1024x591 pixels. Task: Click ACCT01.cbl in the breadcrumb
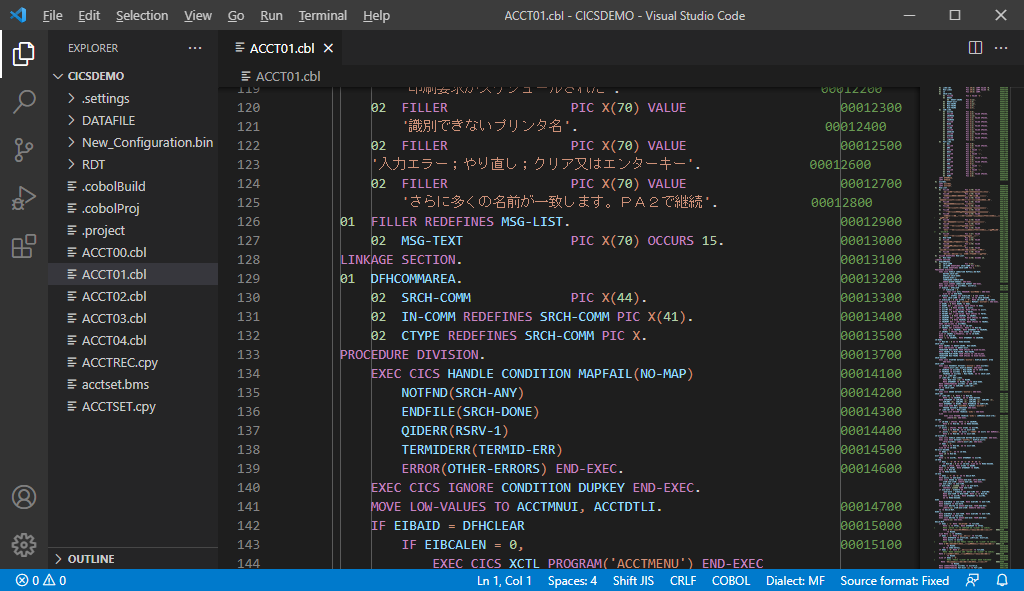click(x=287, y=76)
